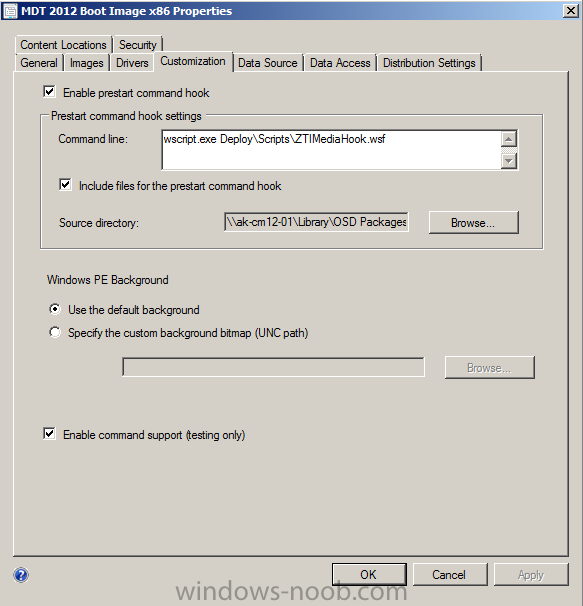The image size is (583, 606).
Task: Click the Source directory path field
Action: 316,222
